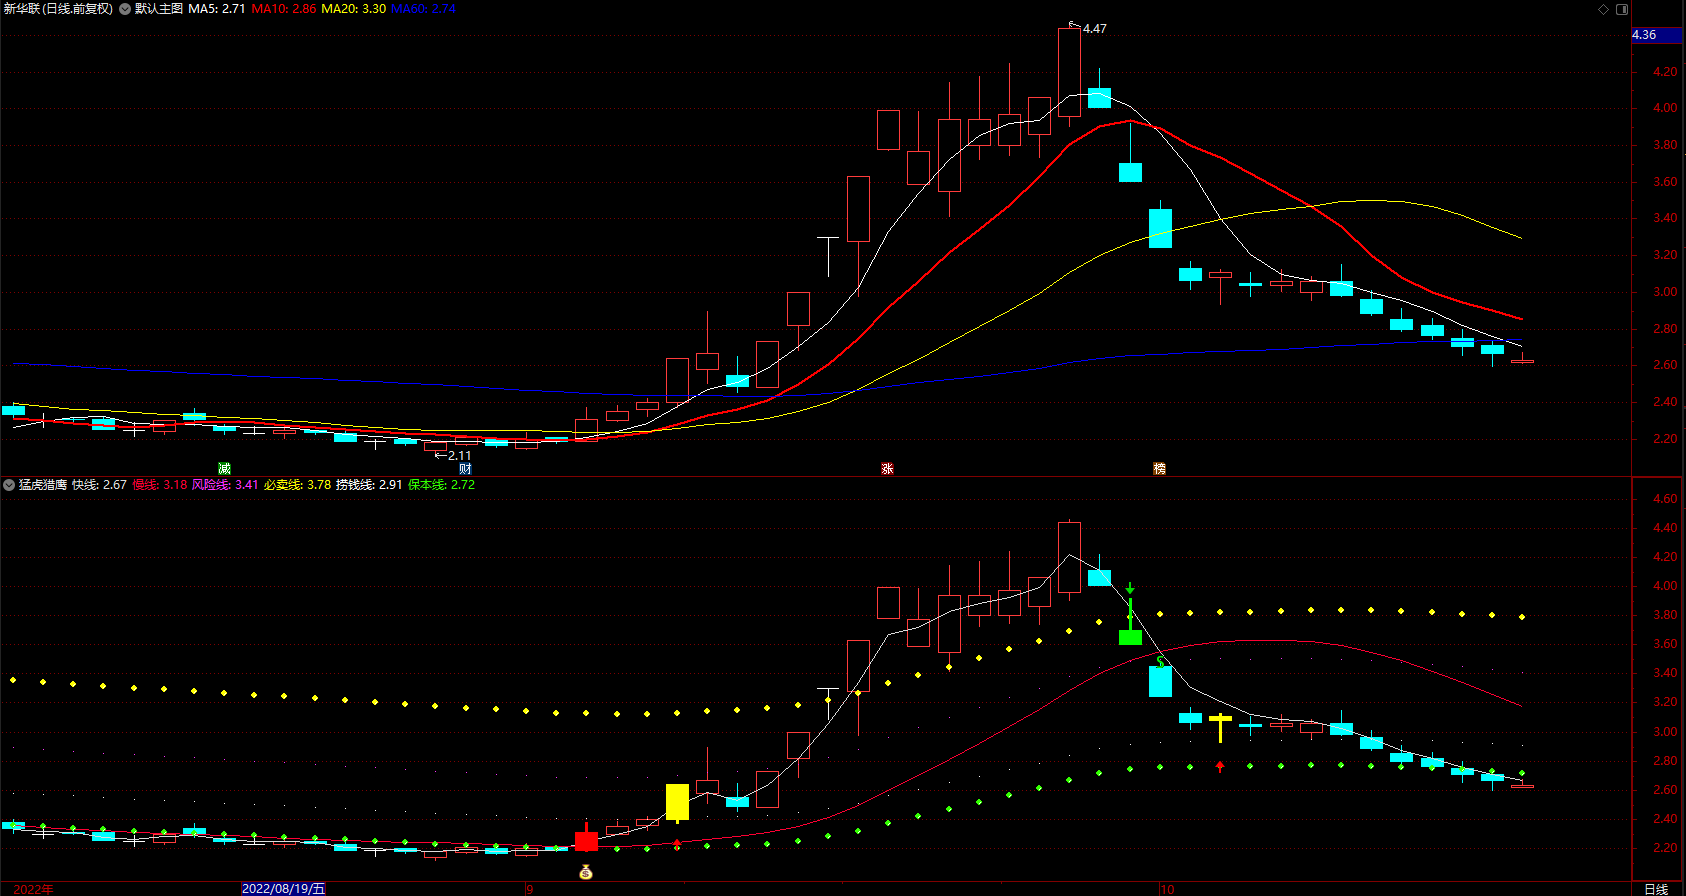Click the MA60: 2.74 indicator label

[423, 9]
